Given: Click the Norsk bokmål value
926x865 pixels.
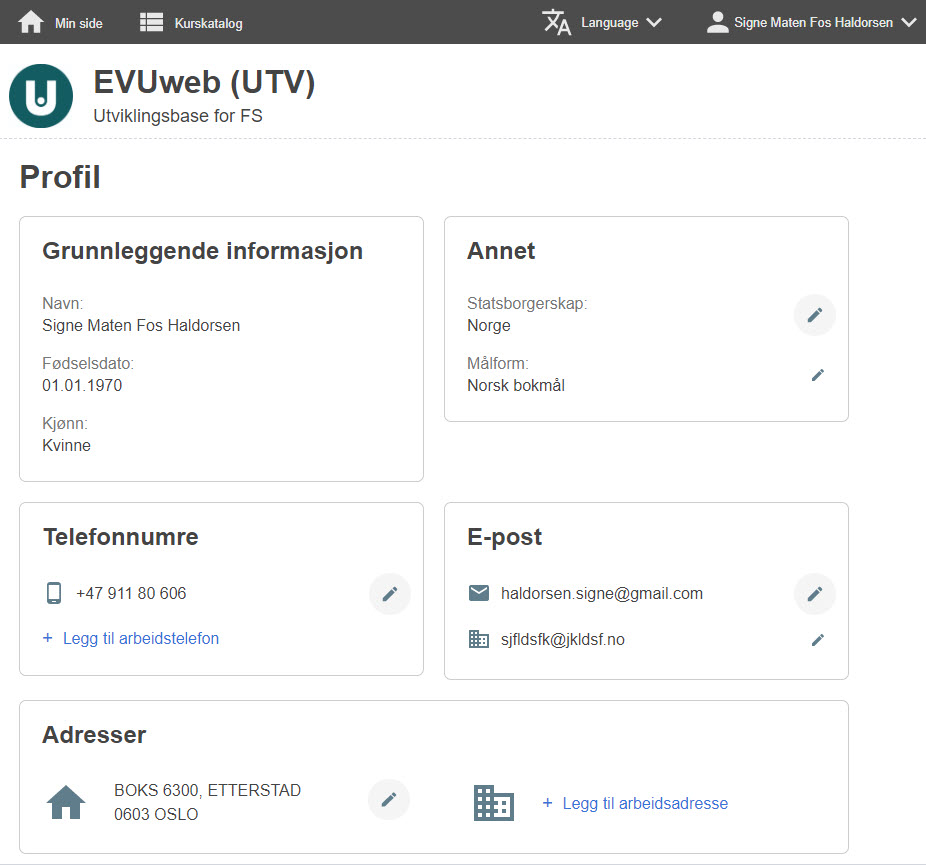Looking at the screenshot, I should [516, 386].
